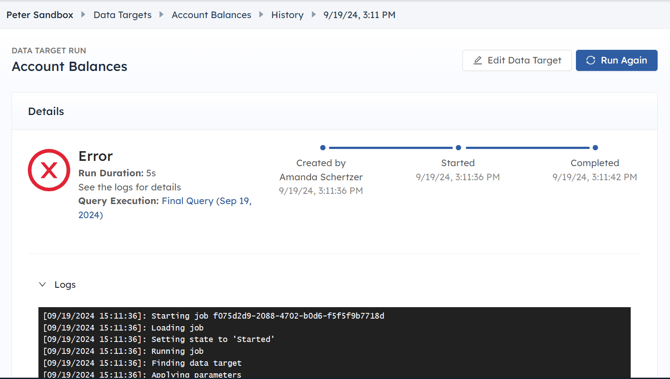Open the Peter Sandbox breadcrumb

[x=40, y=15]
